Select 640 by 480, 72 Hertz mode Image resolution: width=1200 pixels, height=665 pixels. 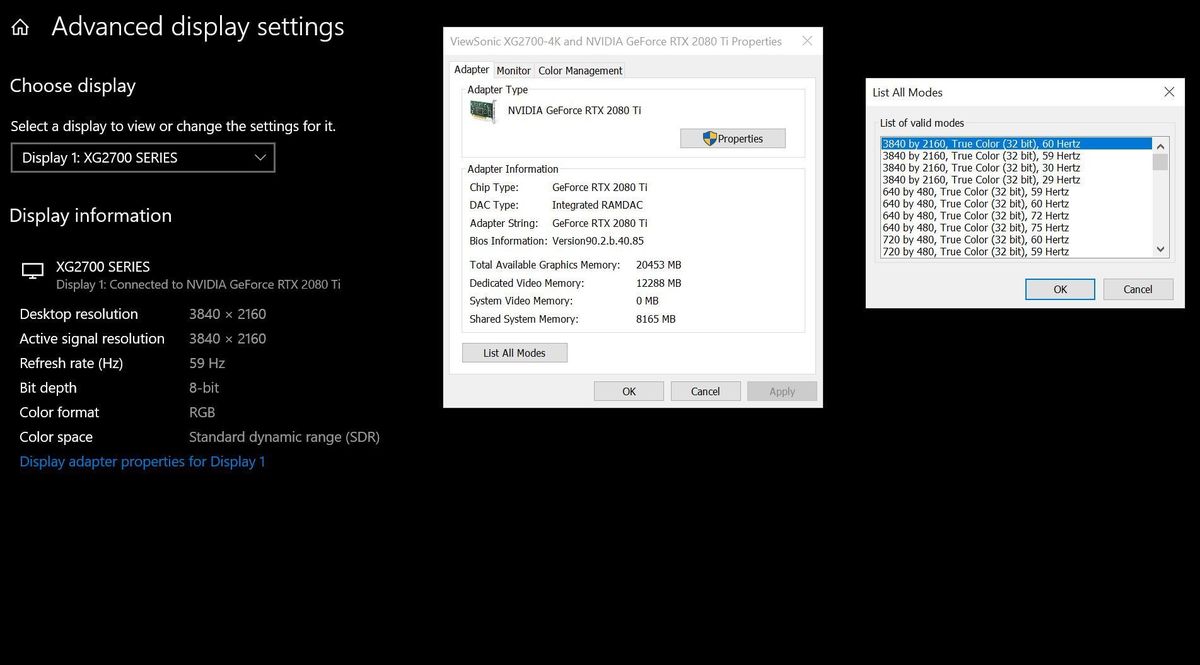point(1016,216)
